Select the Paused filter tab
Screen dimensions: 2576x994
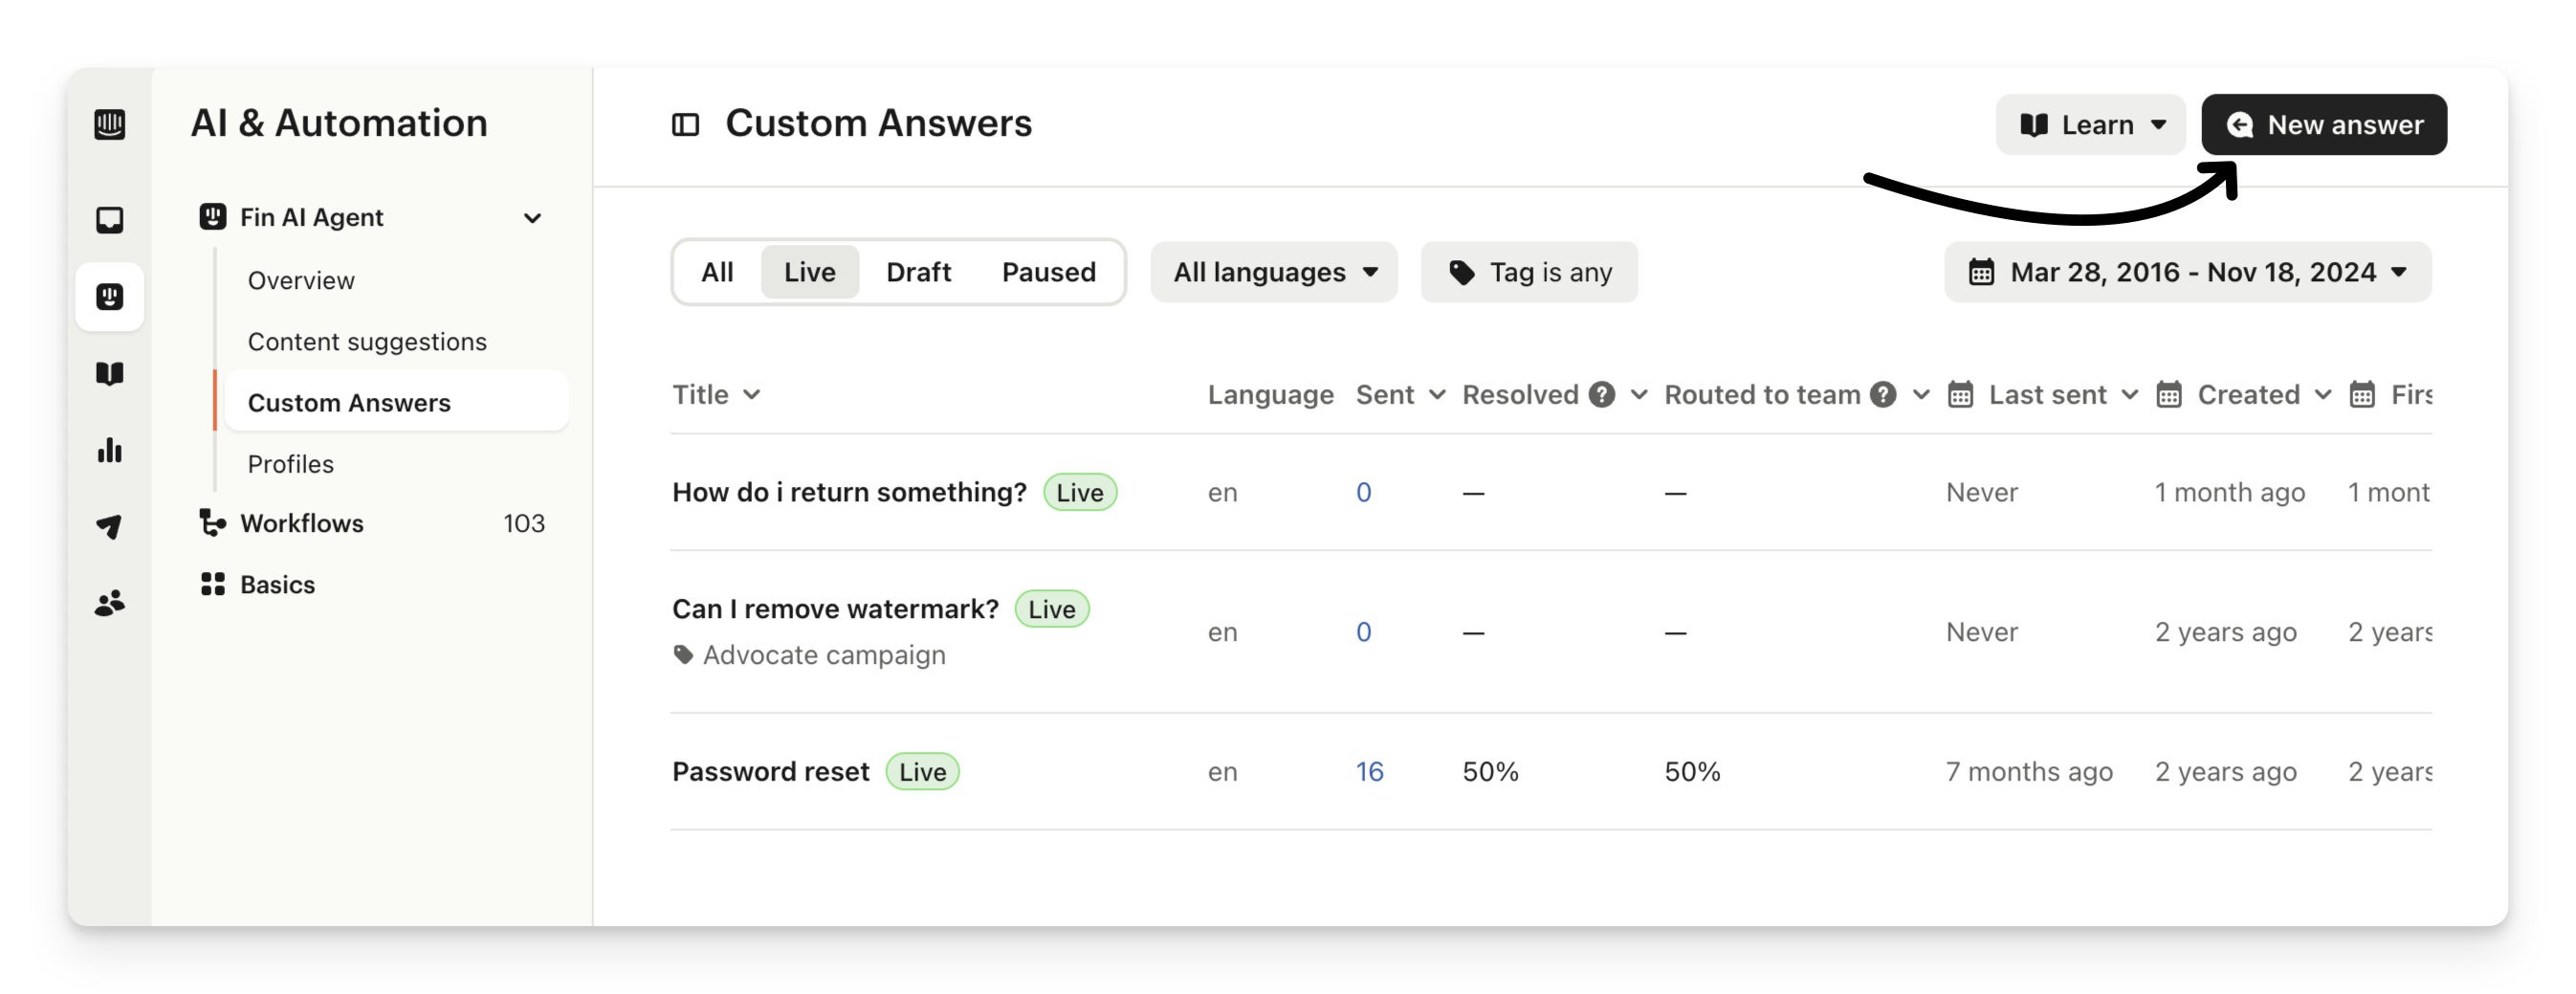[x=1048, y=272]
